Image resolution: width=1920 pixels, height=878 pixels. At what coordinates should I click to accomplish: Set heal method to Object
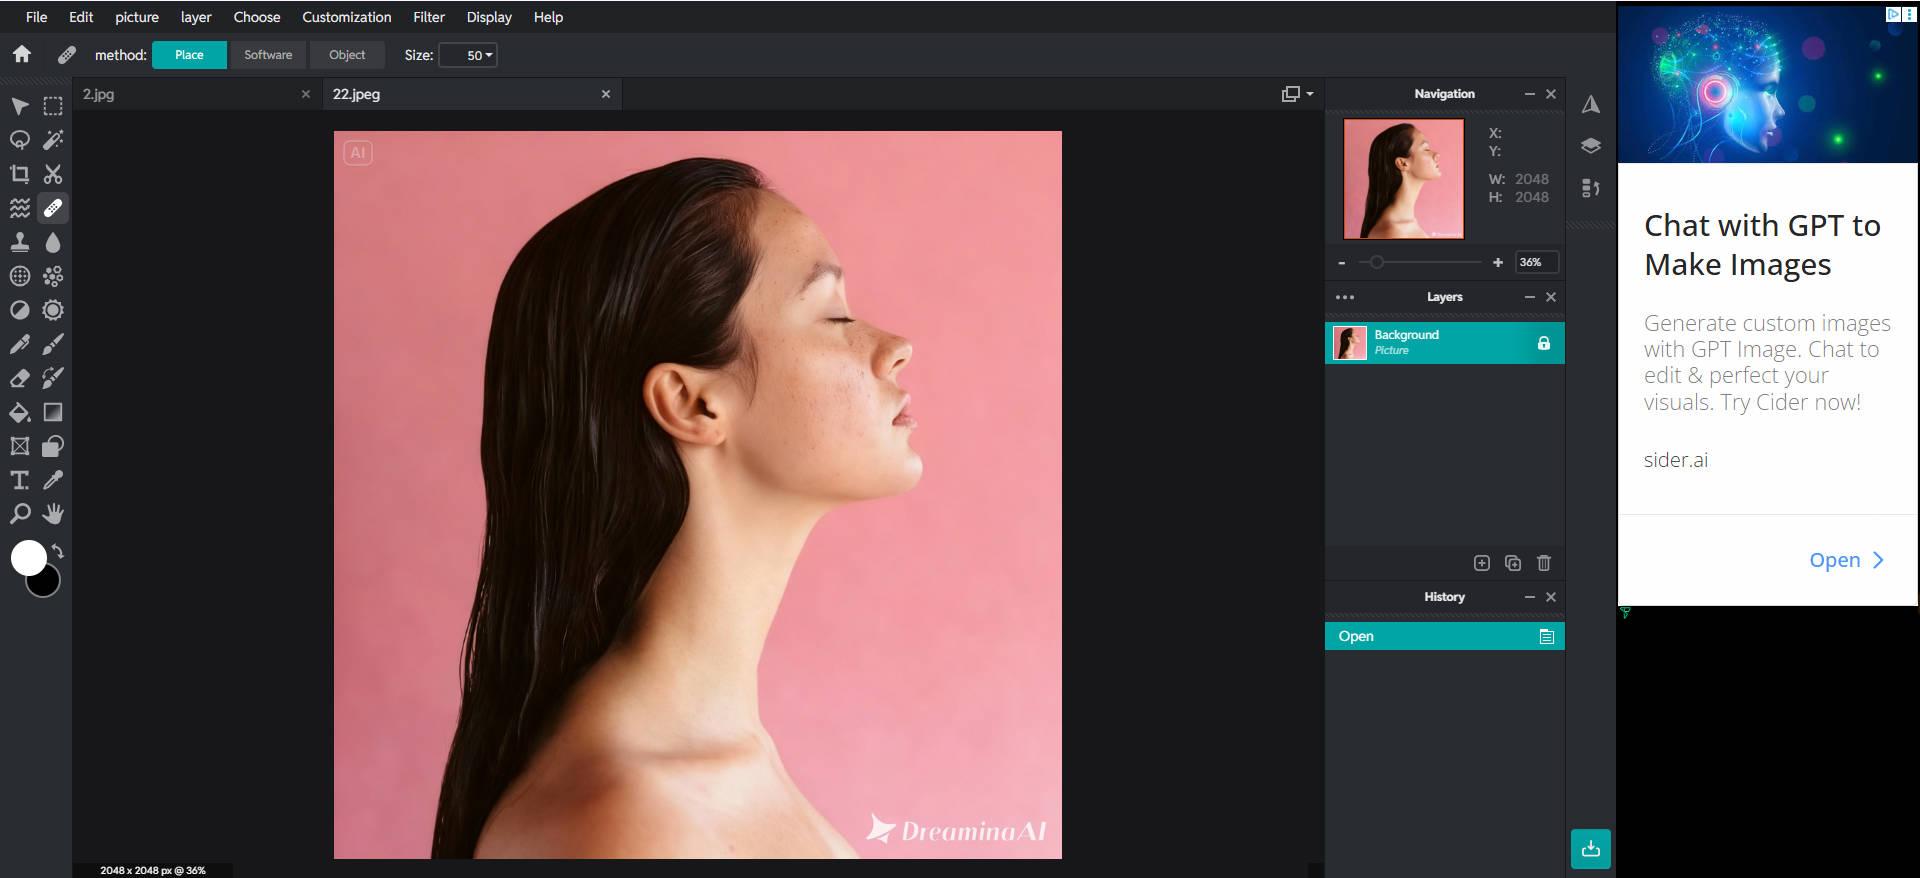pos(347,55)
